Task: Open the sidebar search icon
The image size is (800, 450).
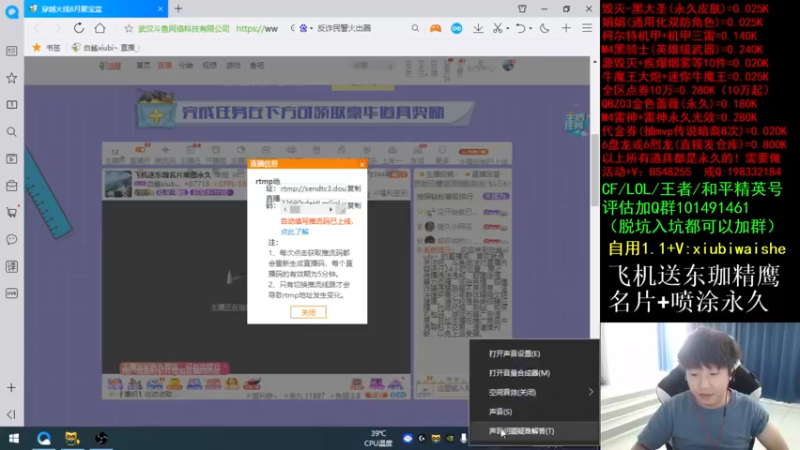Action: coord(11,132)
